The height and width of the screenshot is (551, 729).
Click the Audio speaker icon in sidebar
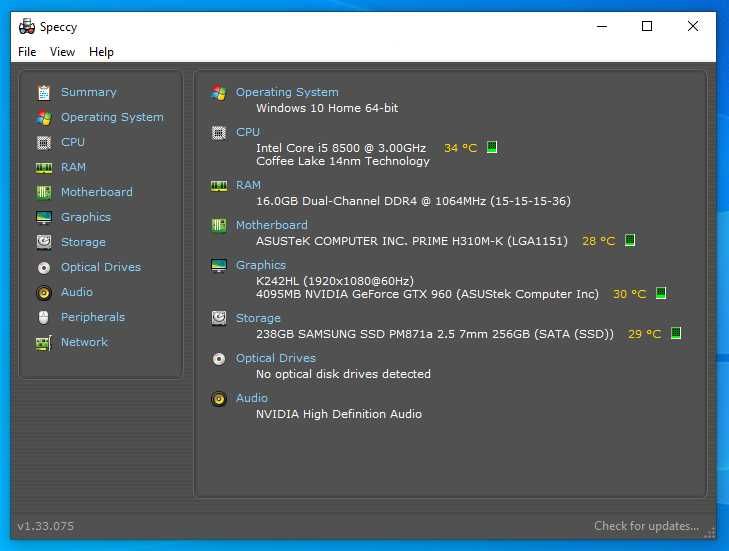[x=44, y=292]
